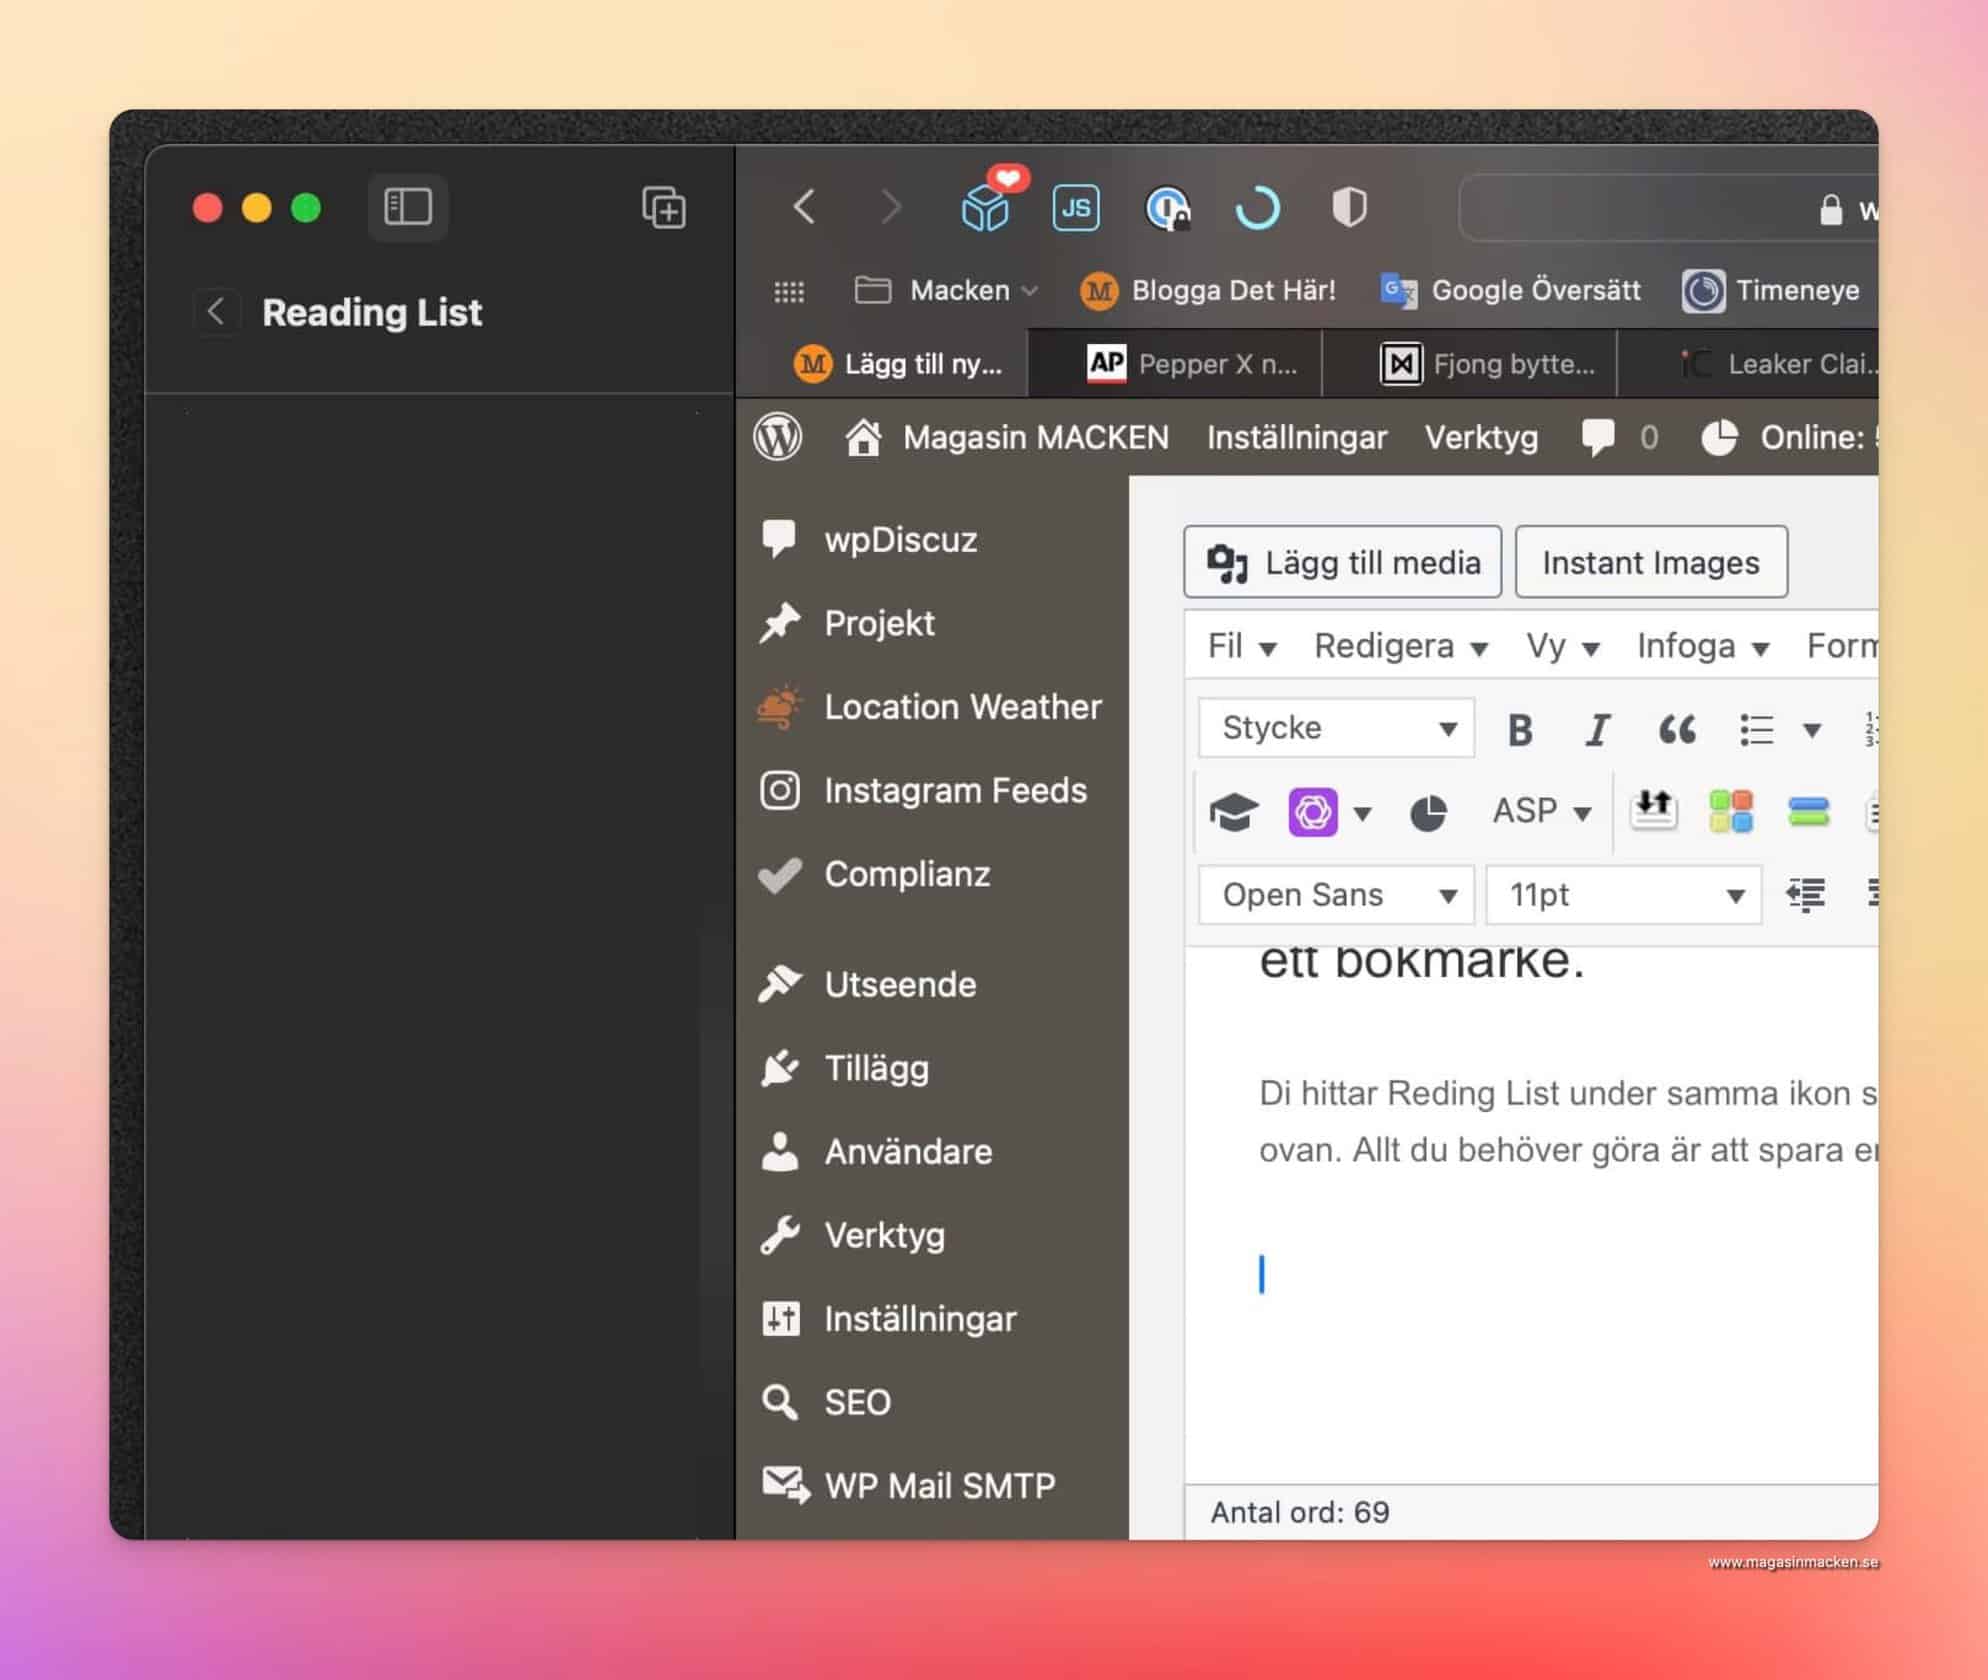Open Inställningar in the admin bar

[x=1297, y=437]
